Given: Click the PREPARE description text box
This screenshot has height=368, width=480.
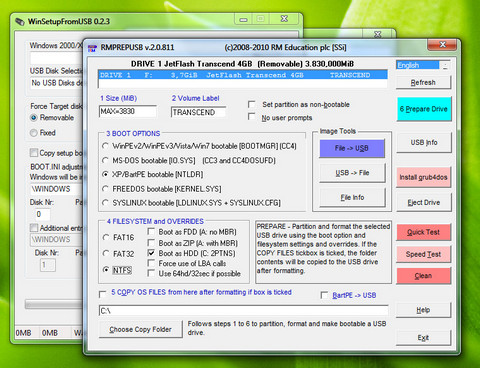Looking at the screenshot, I should tap(323, 252).
